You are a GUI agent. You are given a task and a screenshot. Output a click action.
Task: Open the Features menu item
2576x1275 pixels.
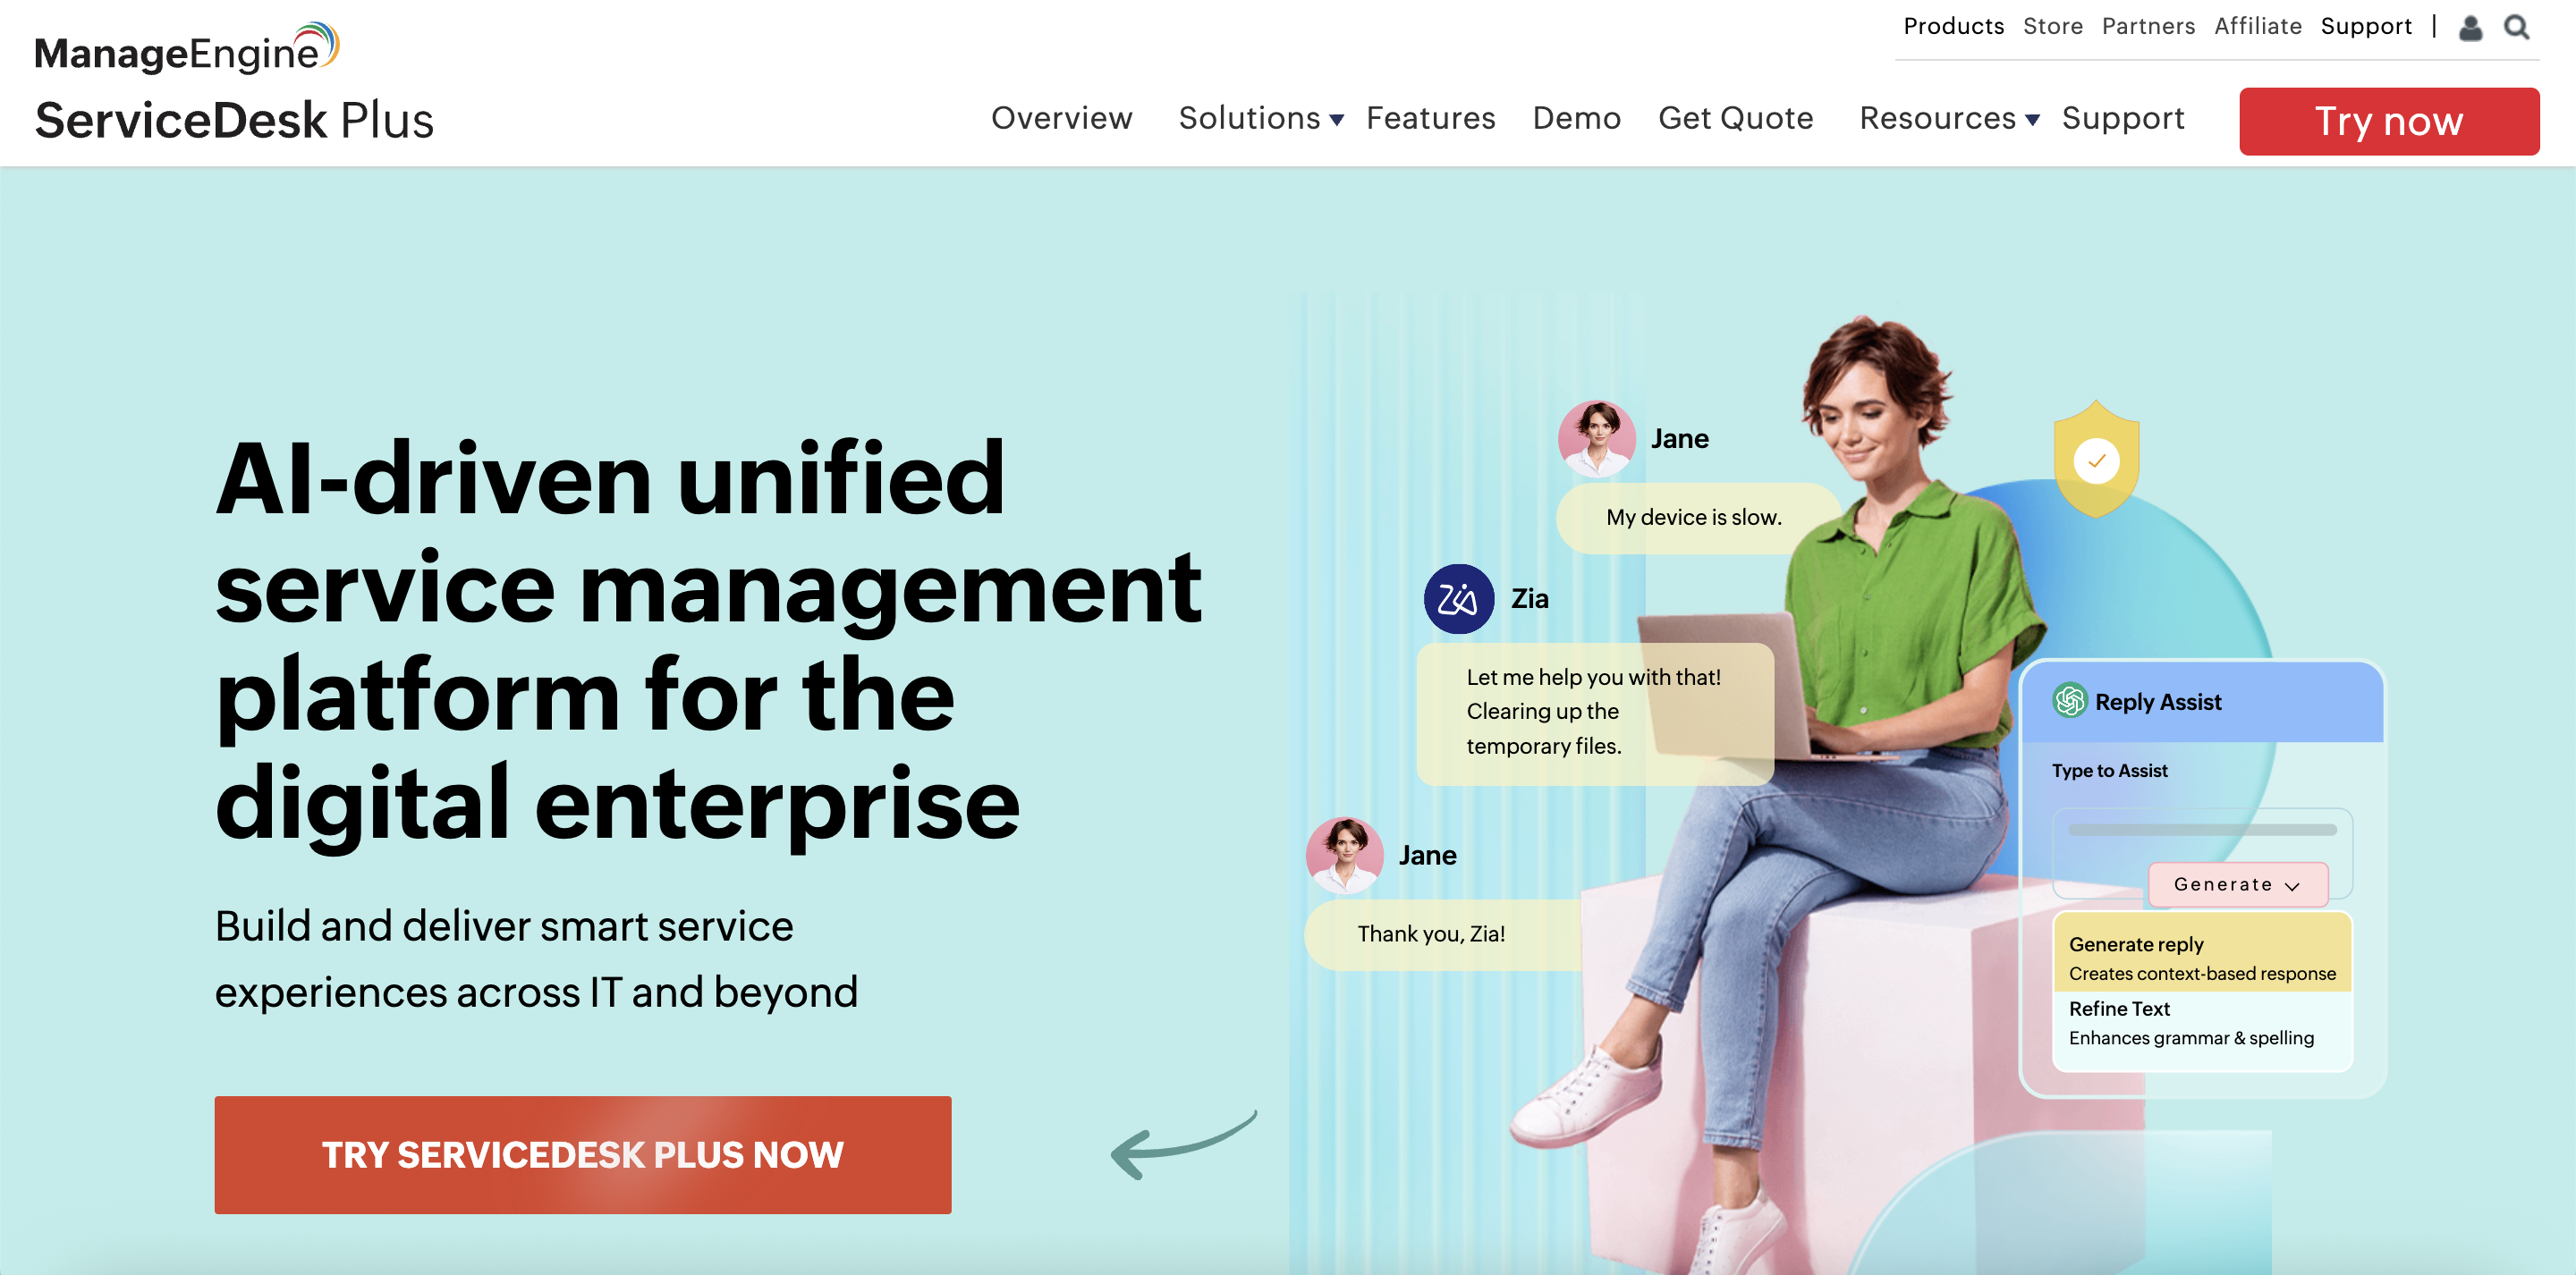tap(1431, 118)
